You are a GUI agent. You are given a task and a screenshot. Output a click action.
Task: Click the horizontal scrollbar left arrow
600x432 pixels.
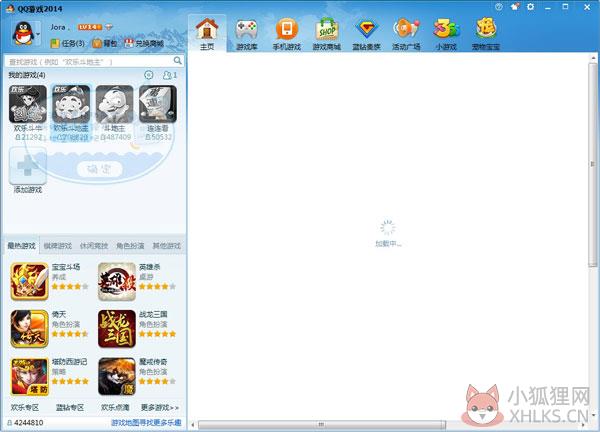[192, 424]
